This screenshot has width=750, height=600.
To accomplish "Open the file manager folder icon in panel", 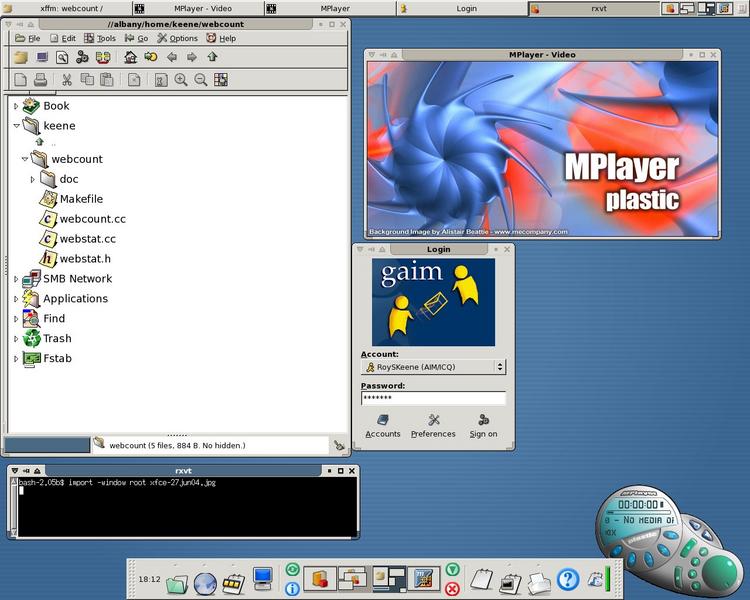I will [x=177, y=584].
